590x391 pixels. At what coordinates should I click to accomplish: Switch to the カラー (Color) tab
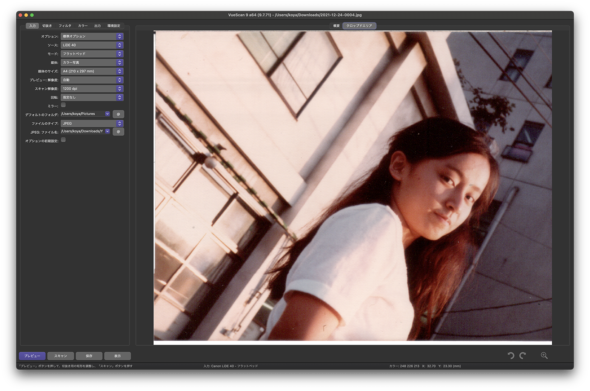(x=83, y=26)
